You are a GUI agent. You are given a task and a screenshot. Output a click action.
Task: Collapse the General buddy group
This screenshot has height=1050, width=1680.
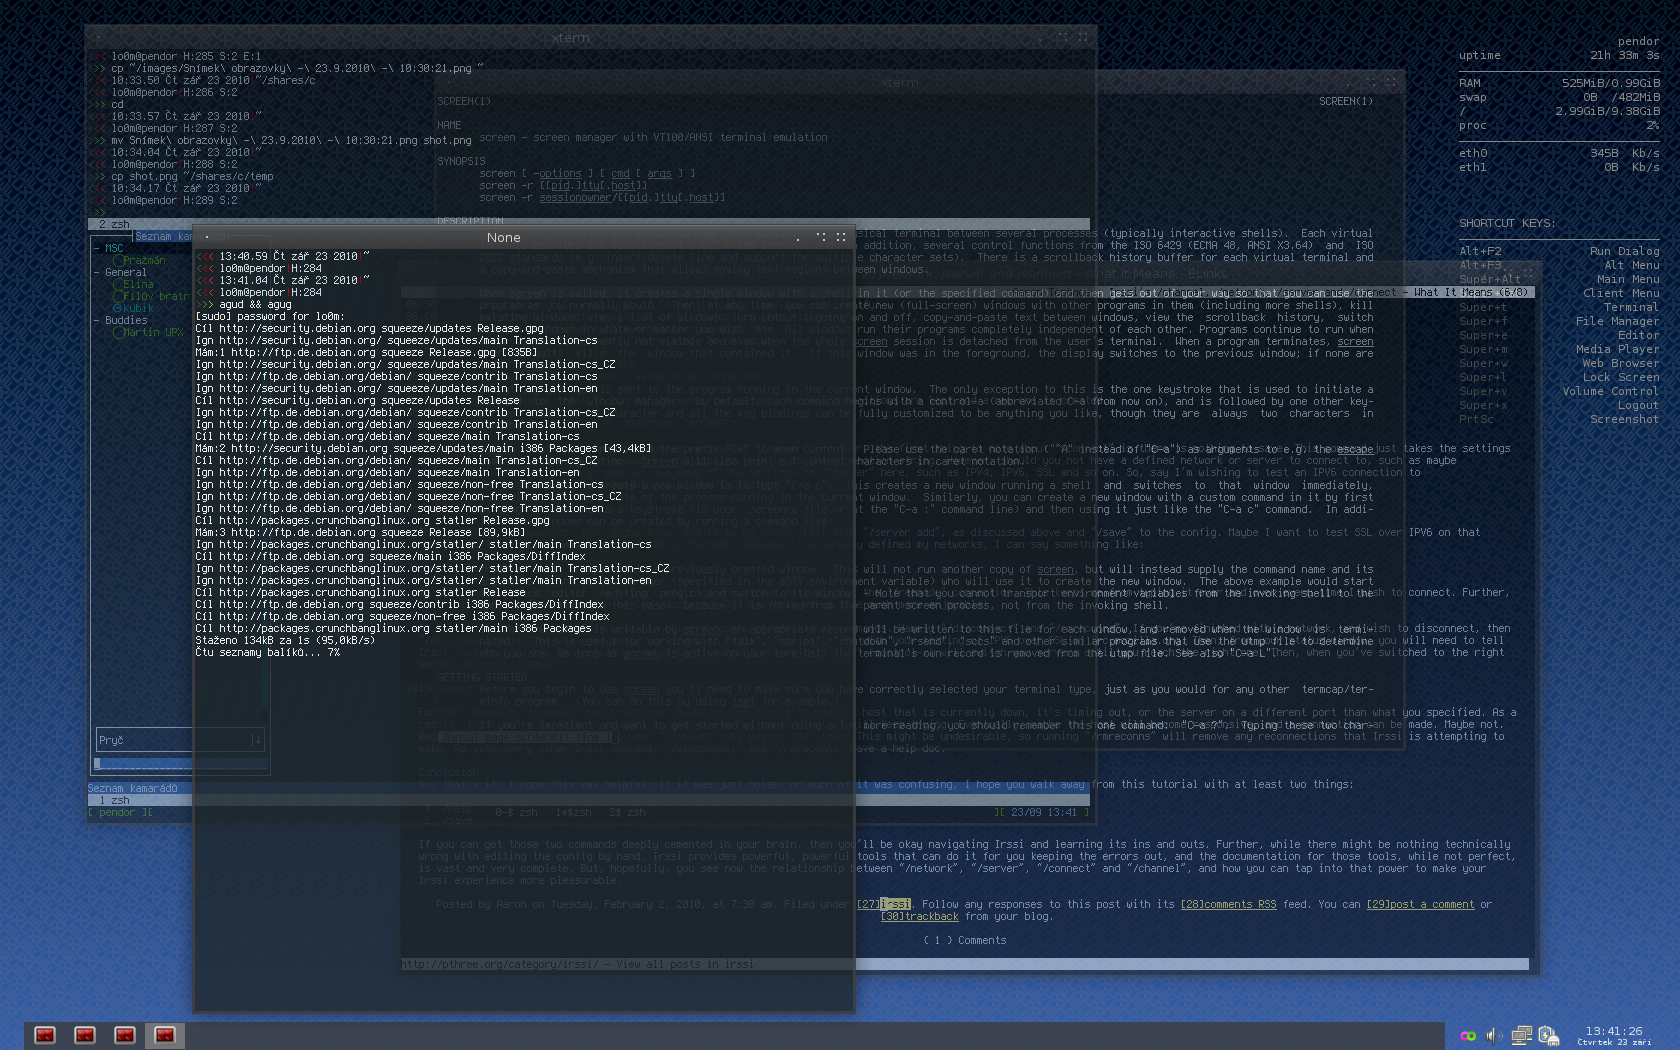tap(97, 272)
